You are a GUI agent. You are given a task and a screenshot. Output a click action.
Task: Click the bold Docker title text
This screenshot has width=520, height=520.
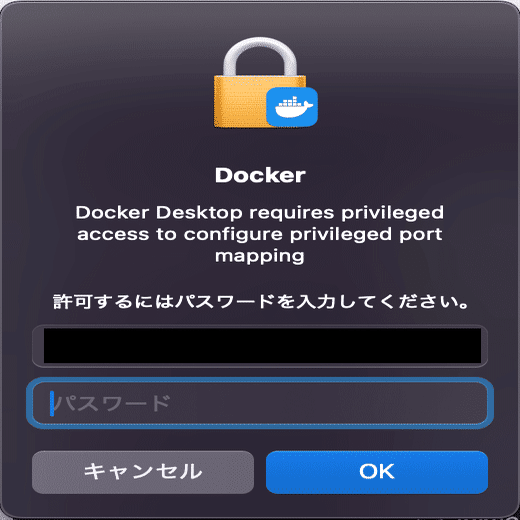260,175
